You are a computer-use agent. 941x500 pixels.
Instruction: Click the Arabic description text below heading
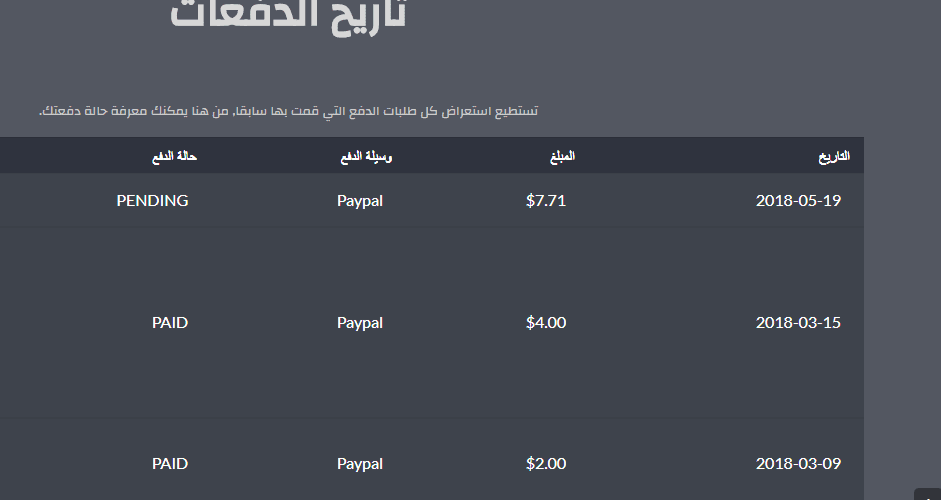tap(289, 111)
